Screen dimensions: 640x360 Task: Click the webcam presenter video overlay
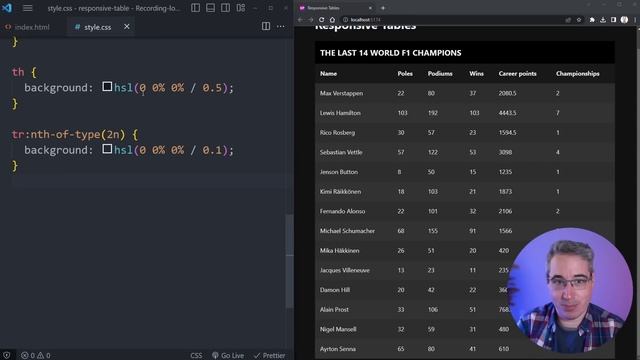point(570,290)
